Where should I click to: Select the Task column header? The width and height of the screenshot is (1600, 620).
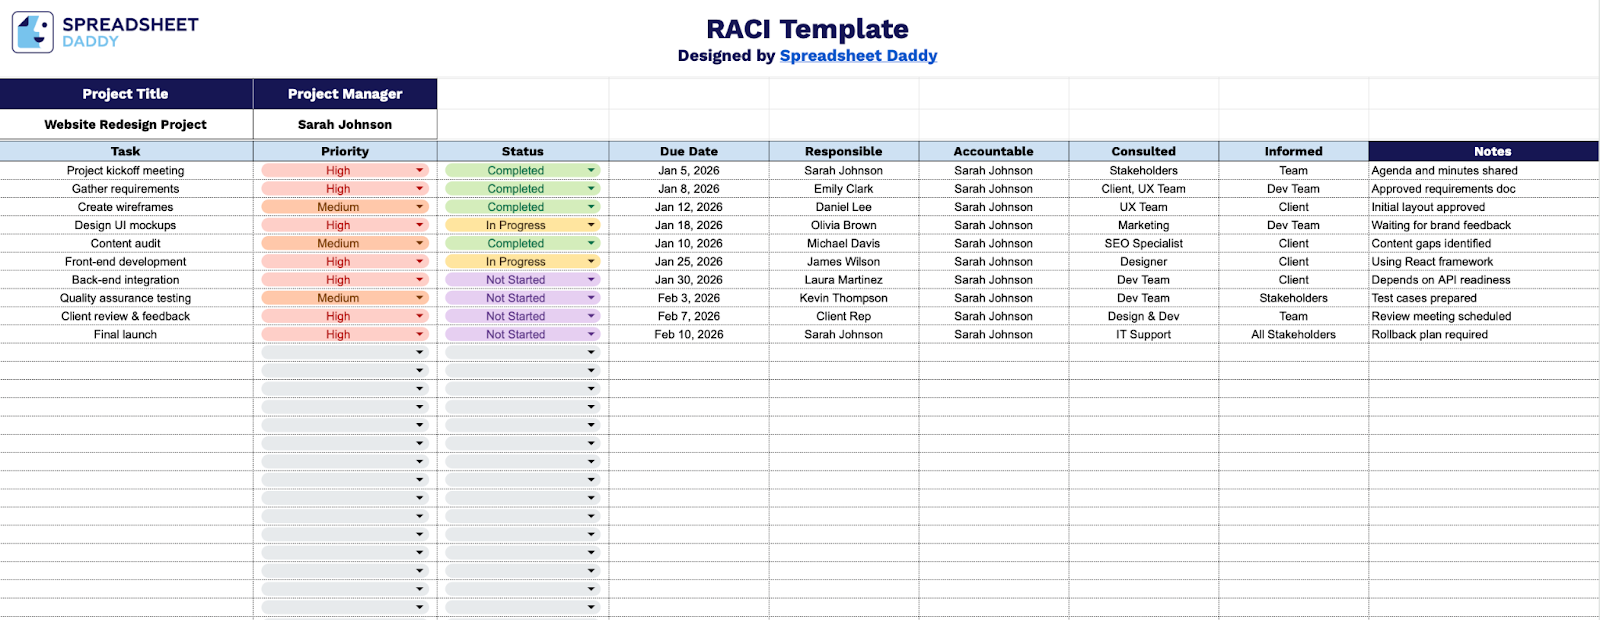point(126,152)
